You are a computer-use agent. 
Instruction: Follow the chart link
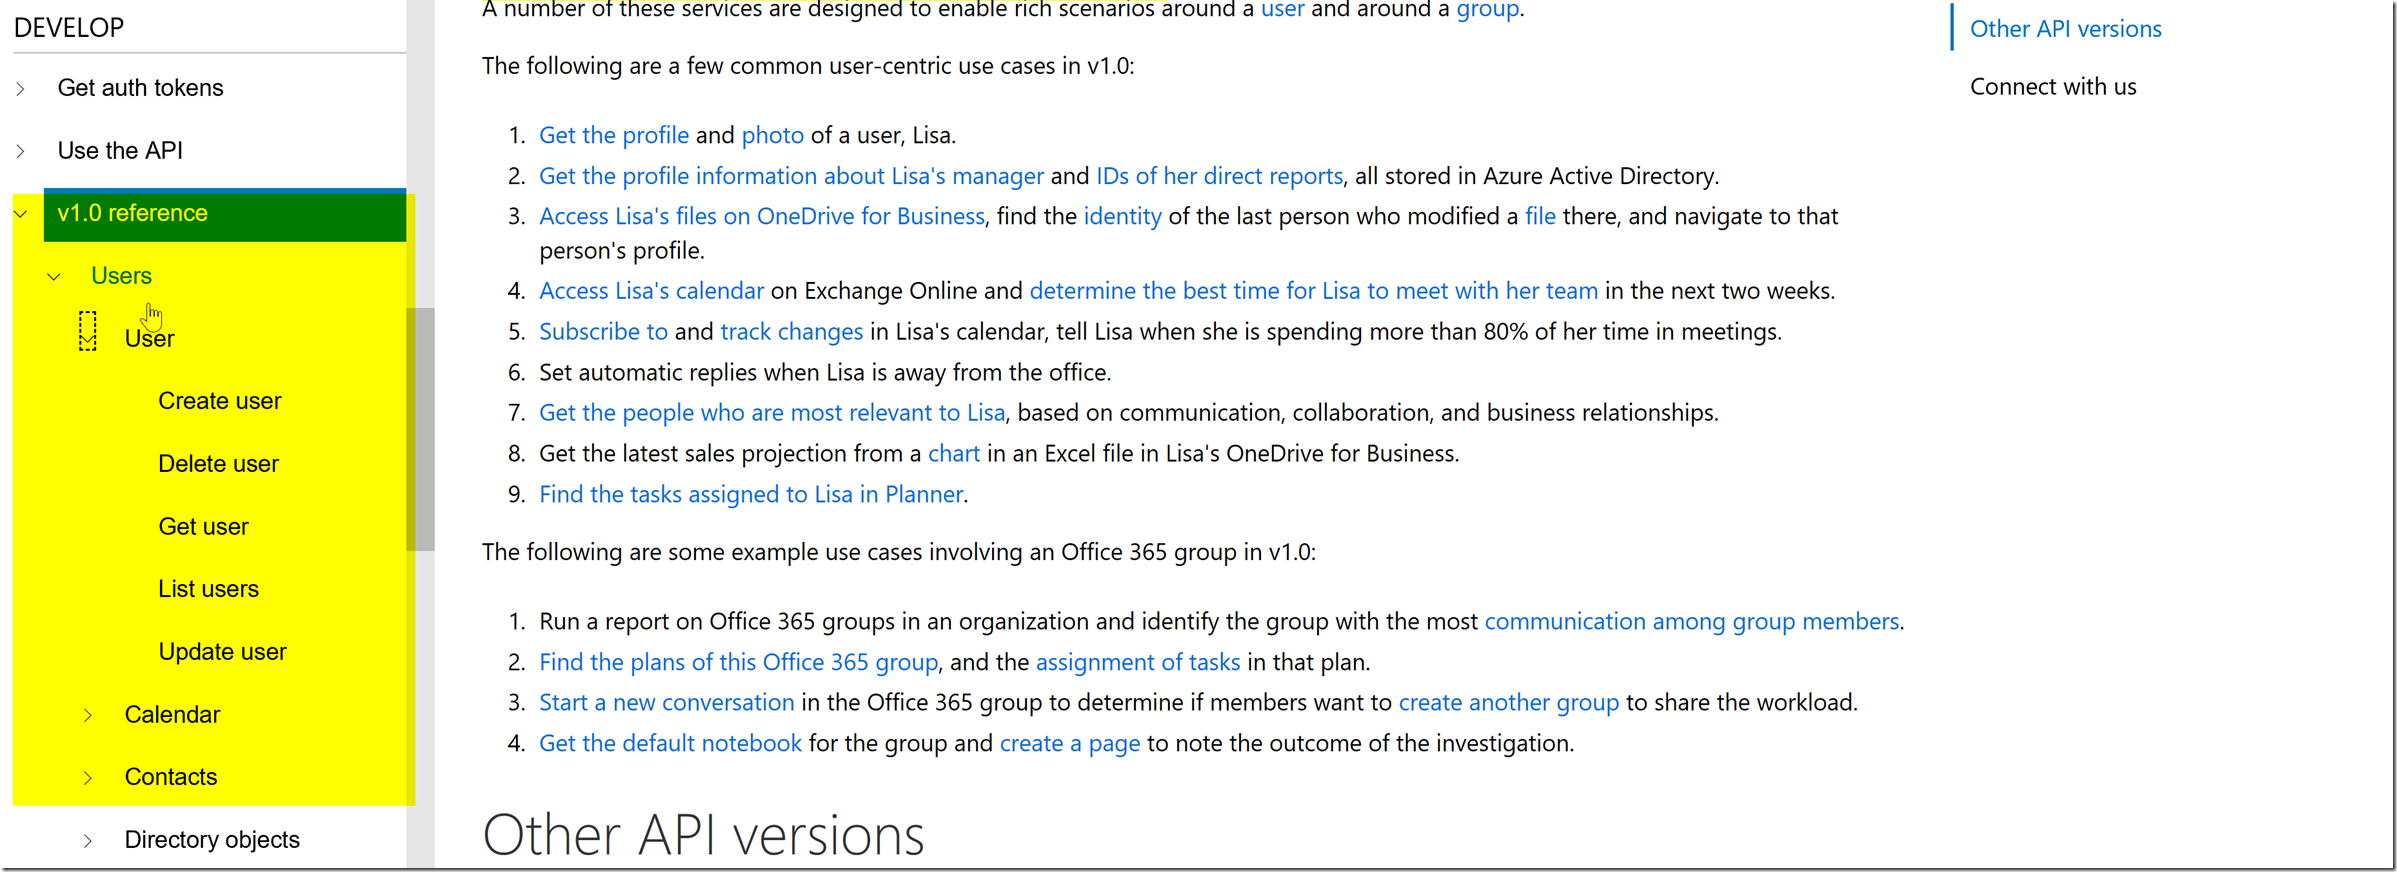[x=954, y=454]
